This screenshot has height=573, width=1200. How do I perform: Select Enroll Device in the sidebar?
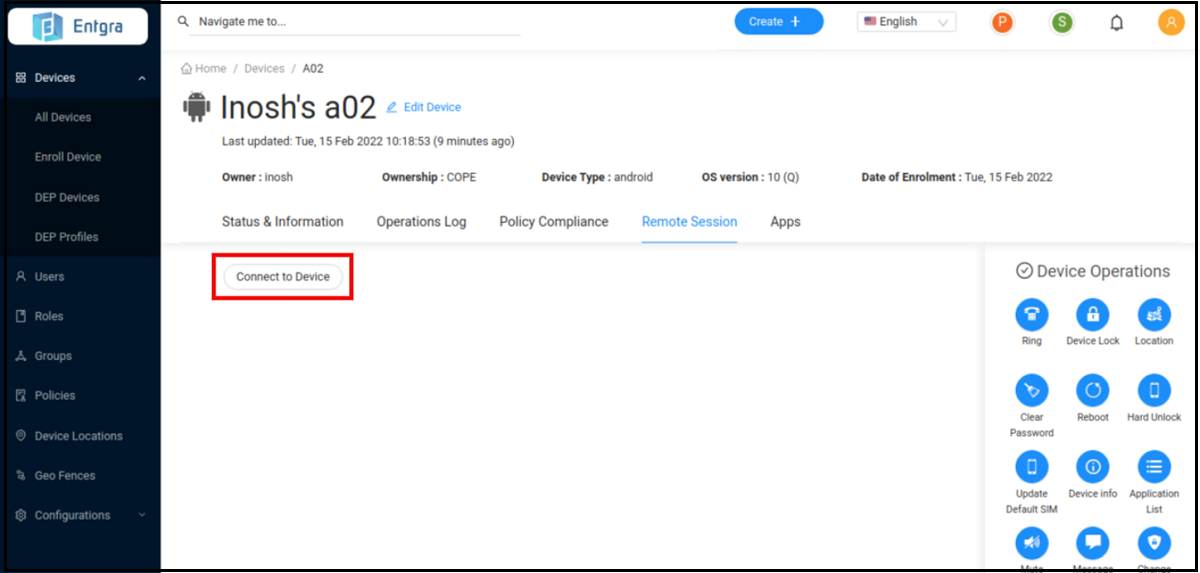(68, 157)
